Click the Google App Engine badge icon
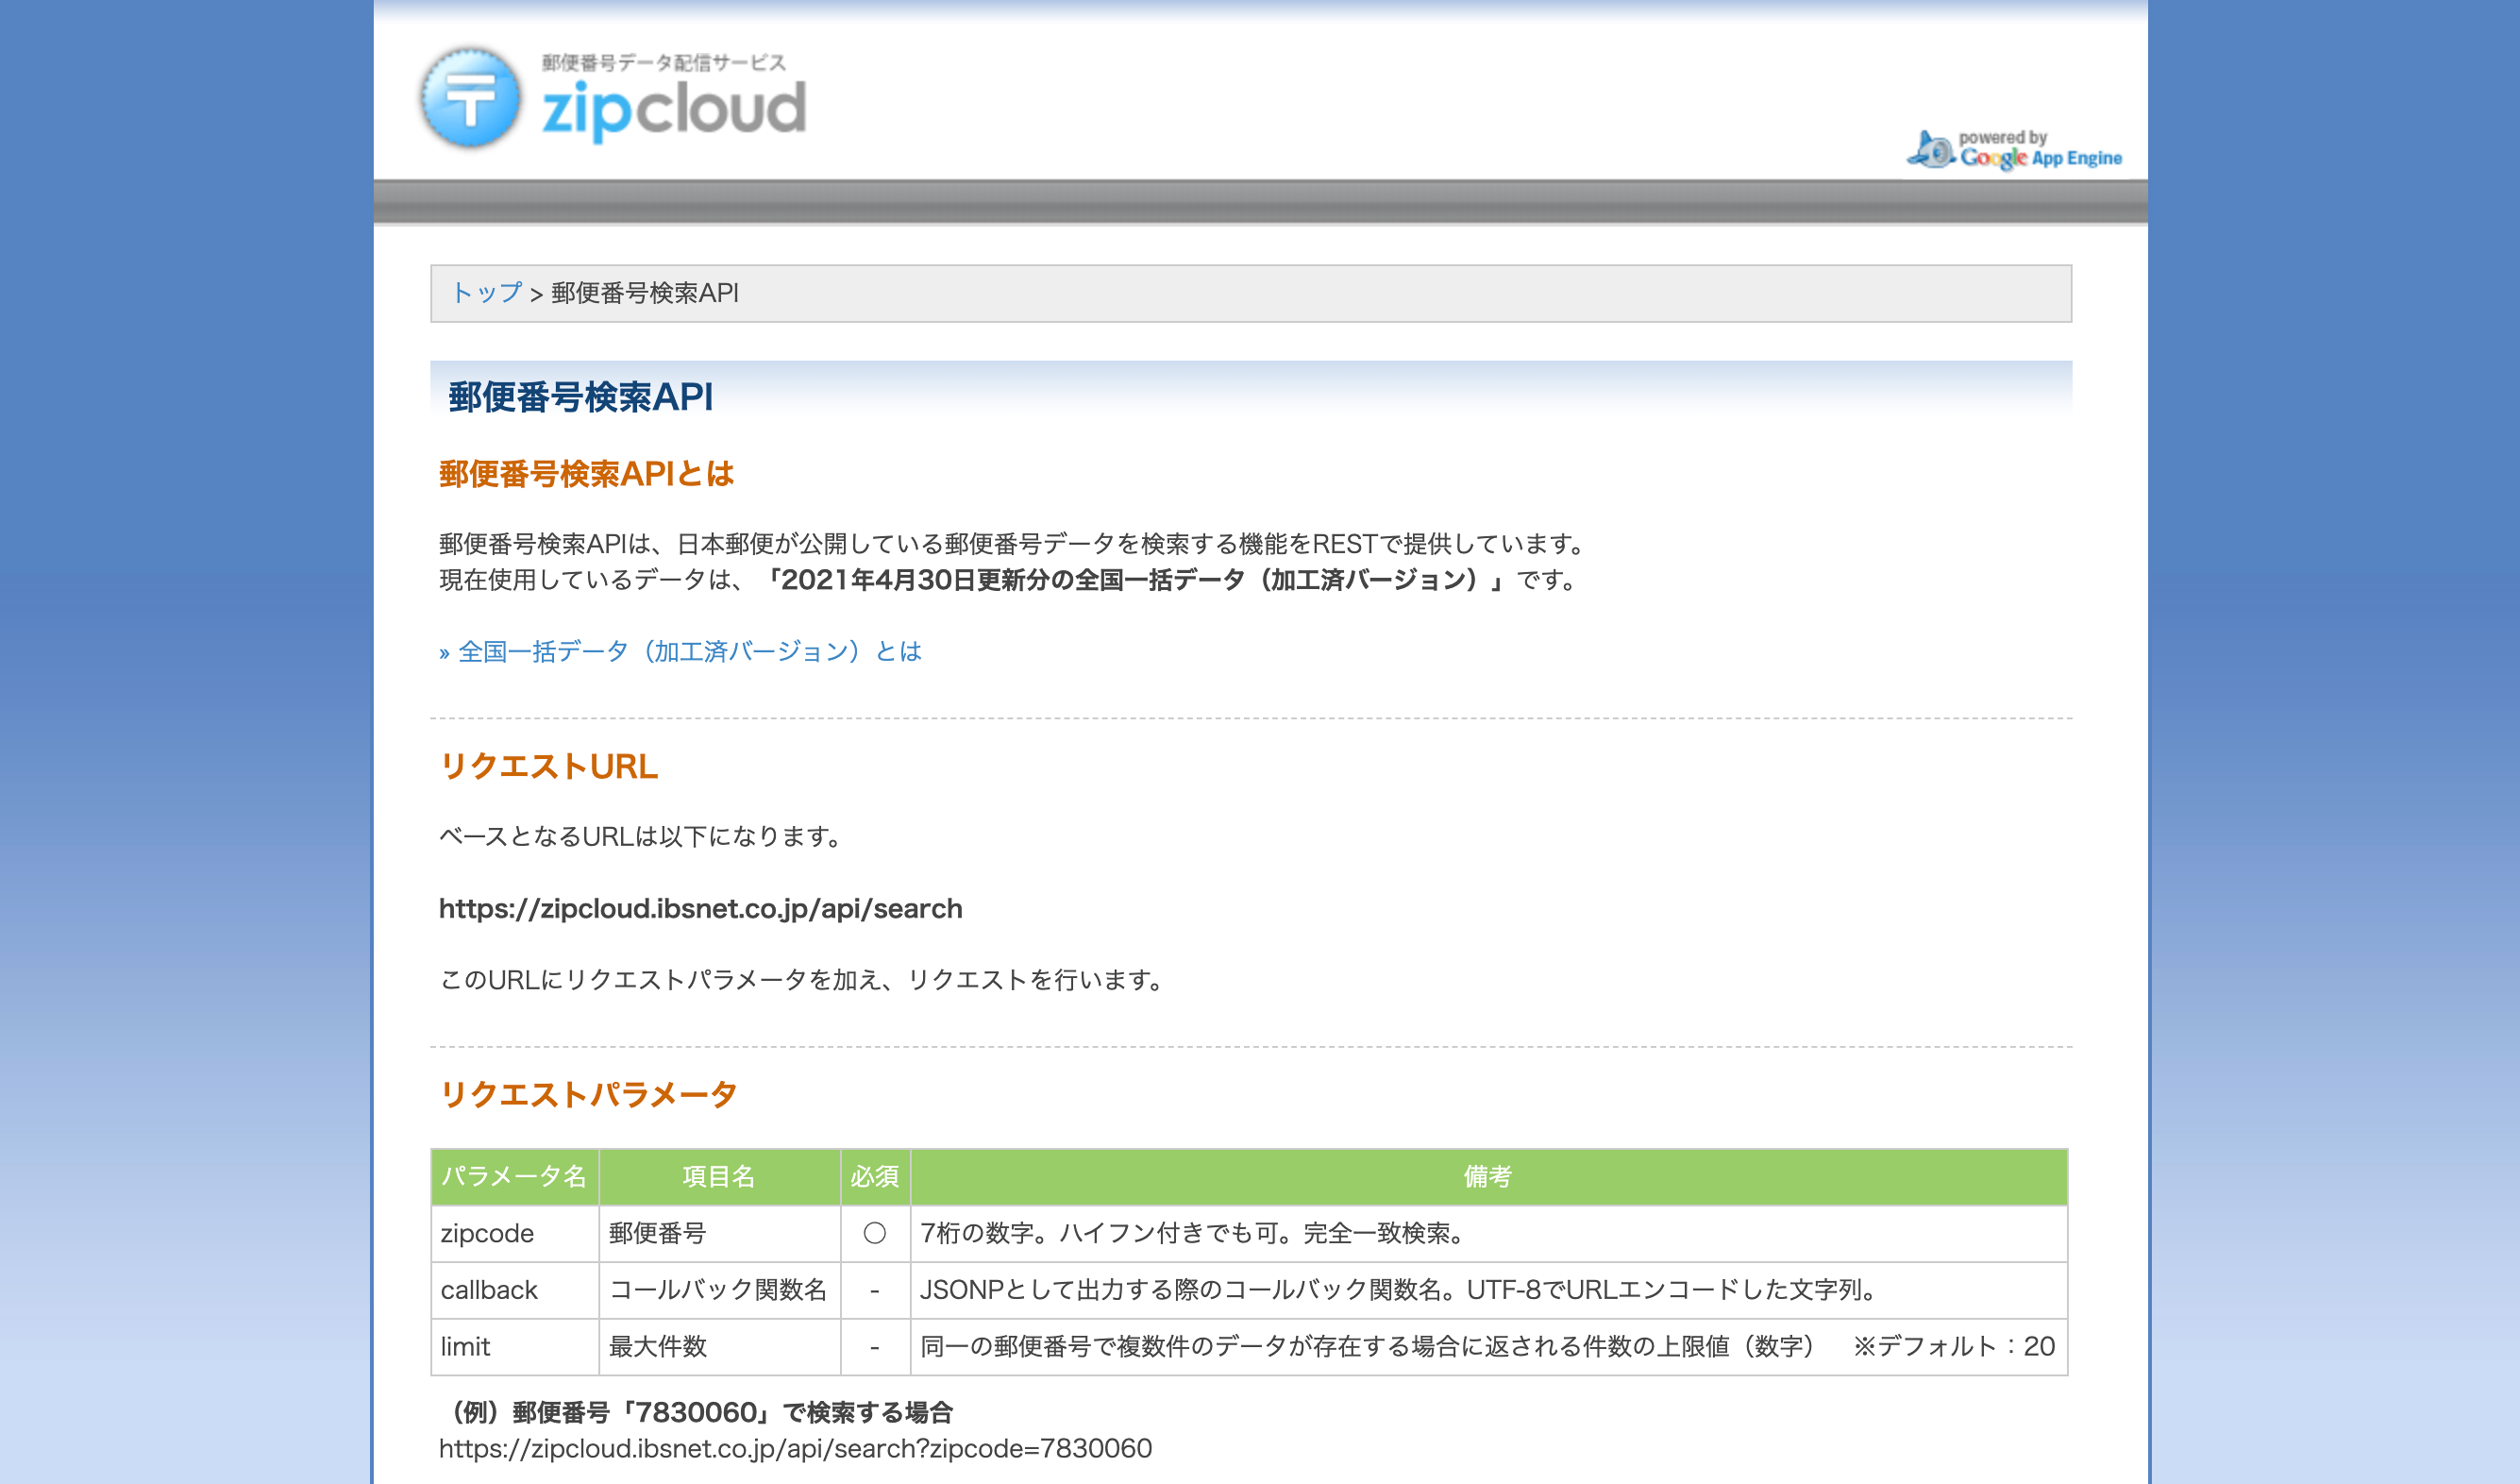 pos(2014,151)
